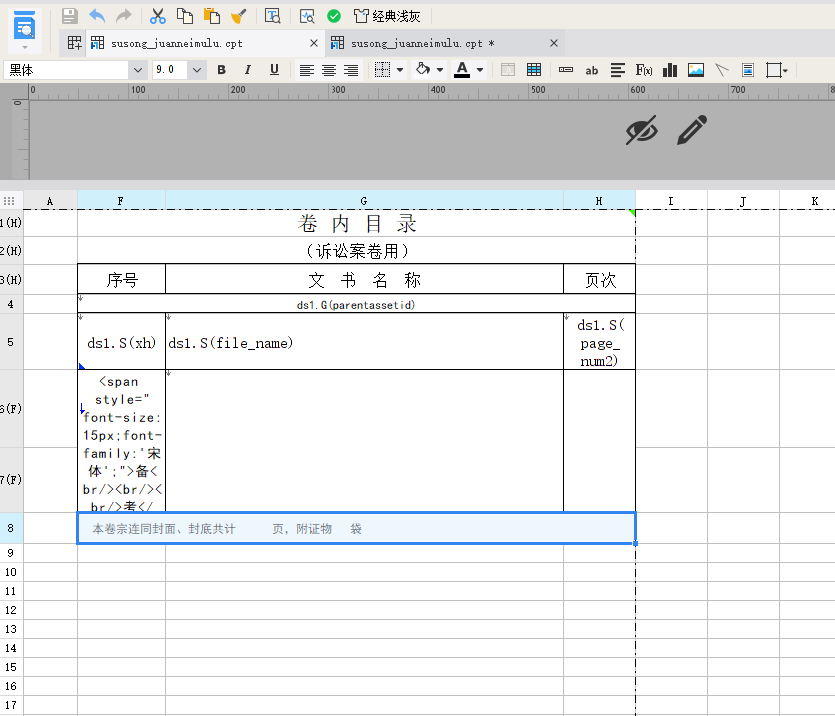Click the font color A swatch
The width and height of the screenshot is (835, 716).
[462, 70]
